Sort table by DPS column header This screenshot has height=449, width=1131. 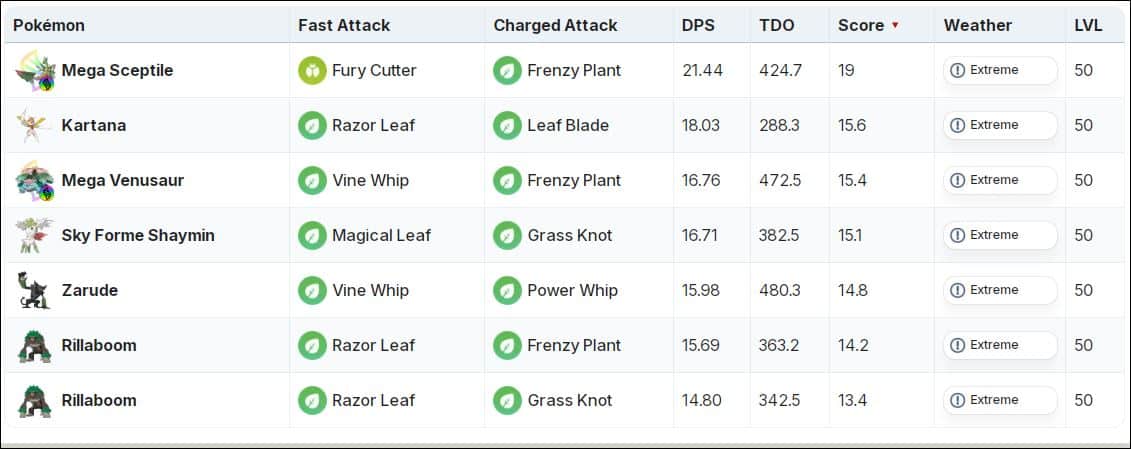tap(698, 25)
